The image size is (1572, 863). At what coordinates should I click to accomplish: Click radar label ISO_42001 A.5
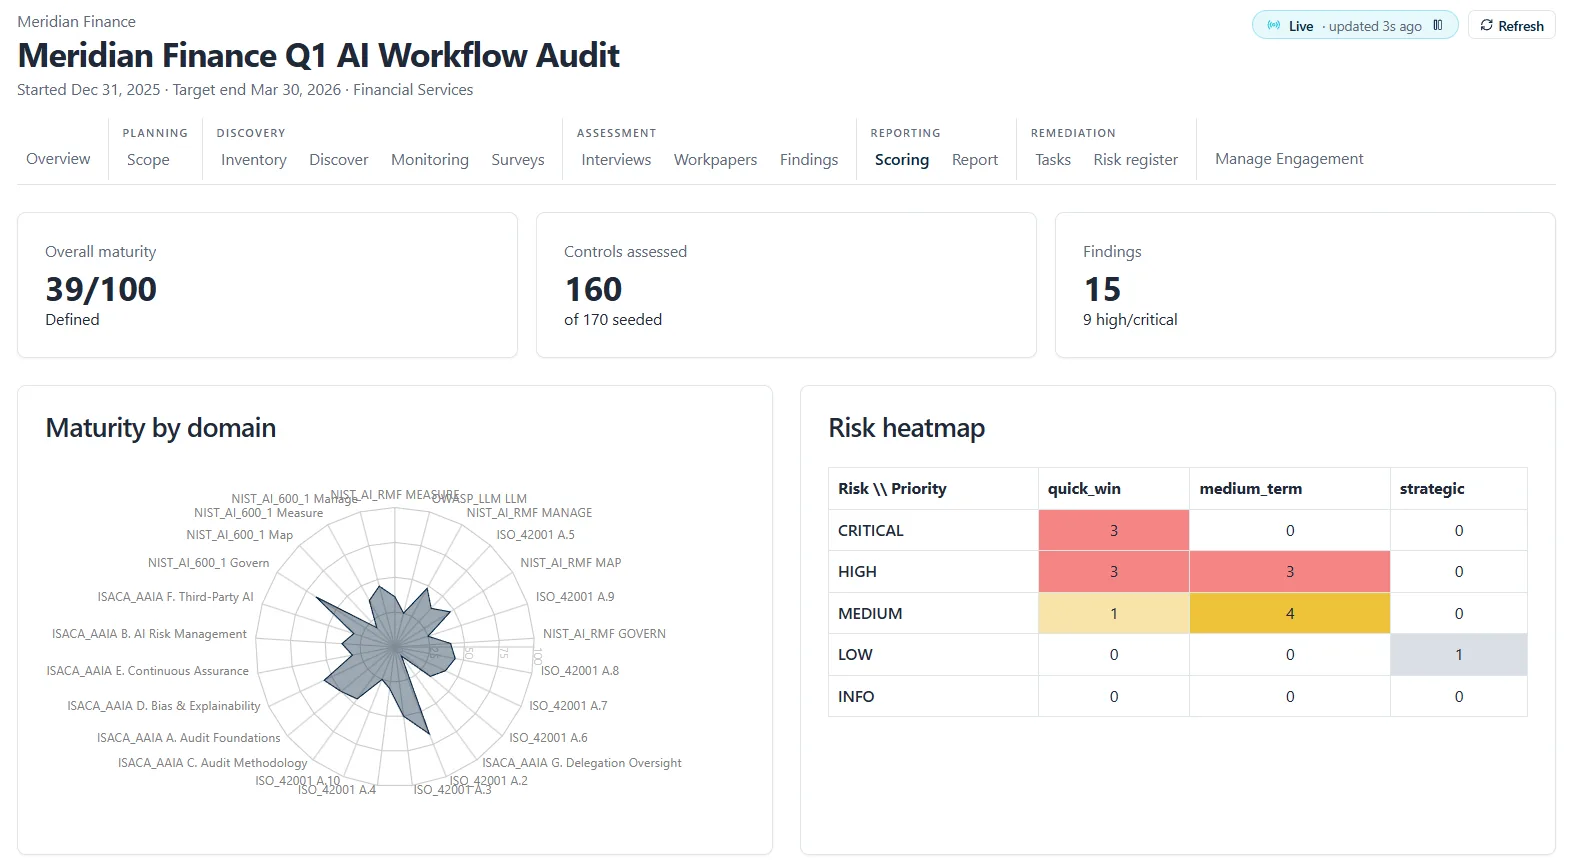[536, 535]
